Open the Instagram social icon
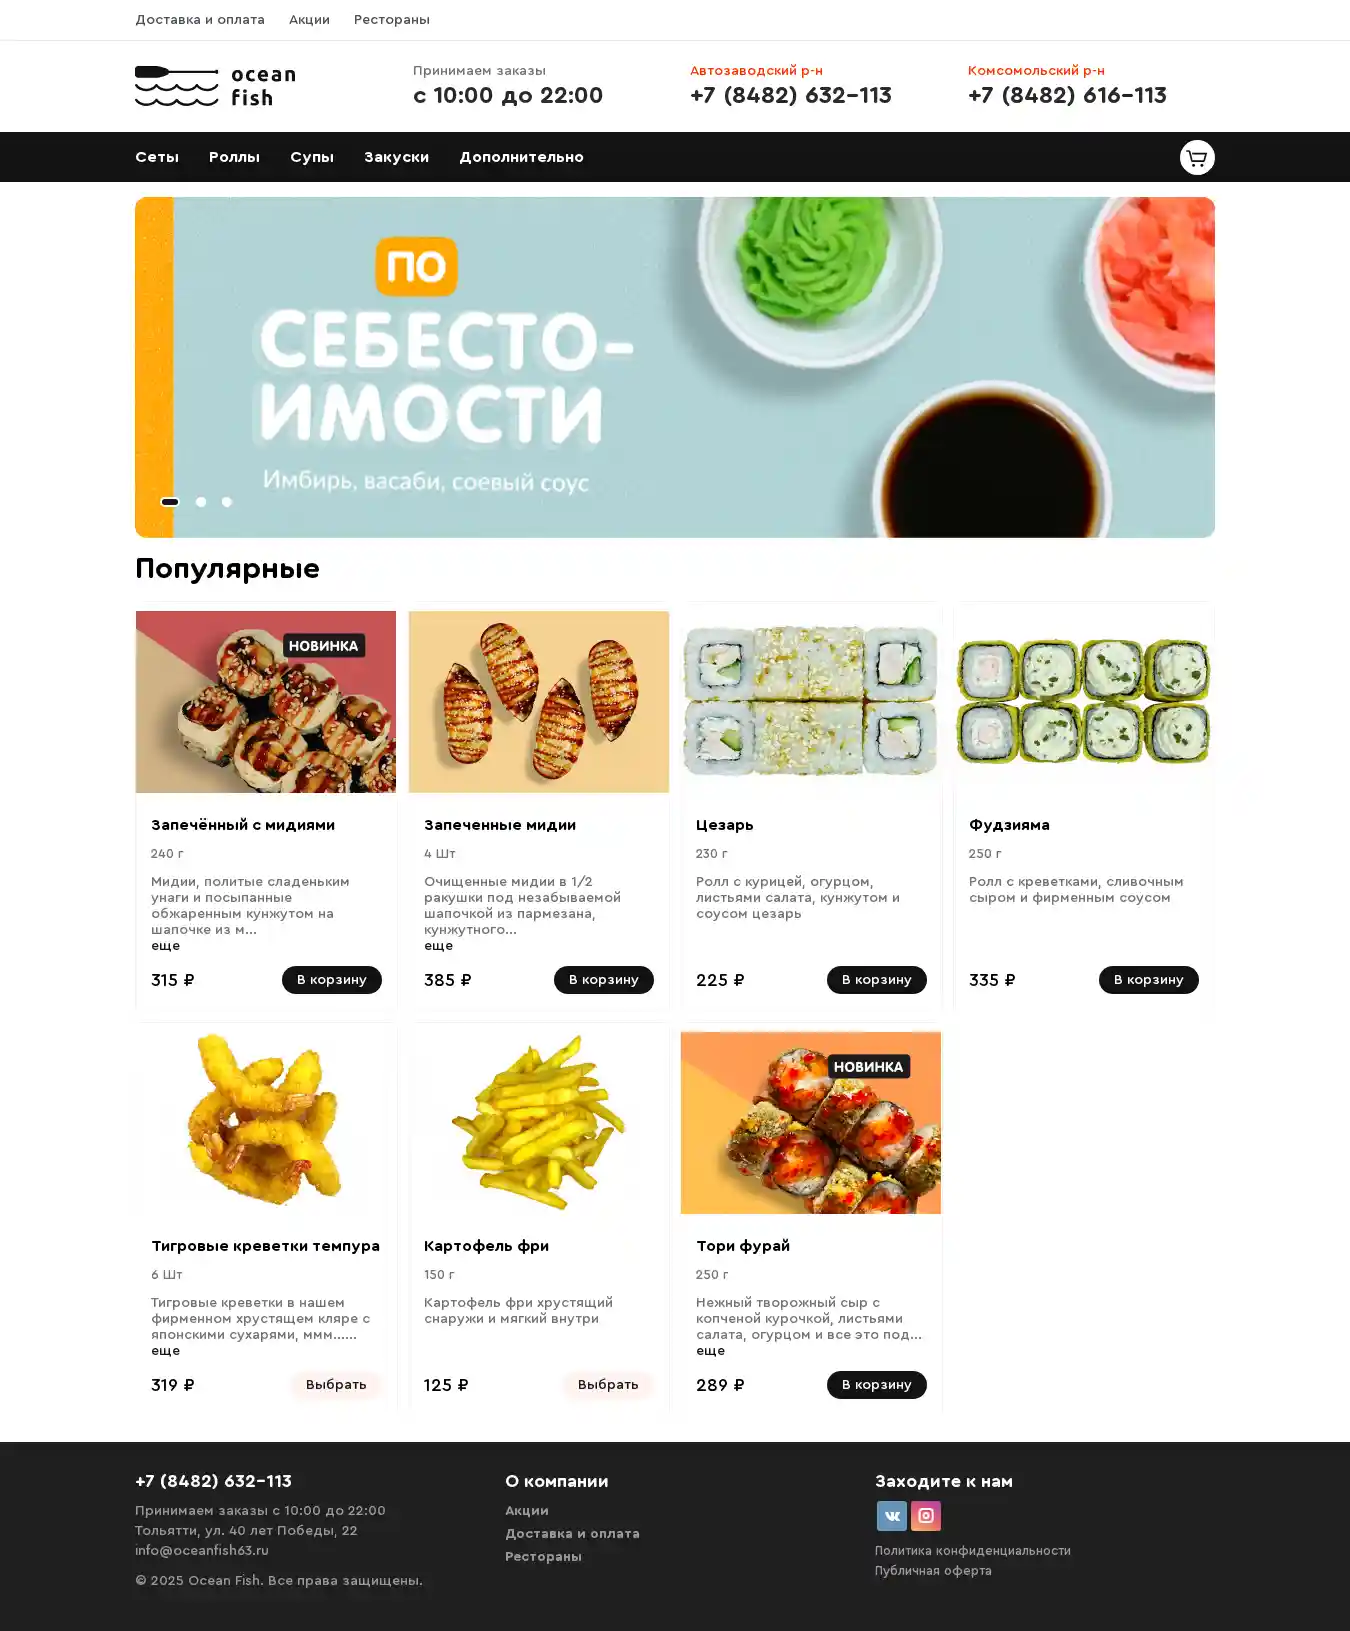This screenshot has width=1350, height=1631. click(x=926, y=1516)
